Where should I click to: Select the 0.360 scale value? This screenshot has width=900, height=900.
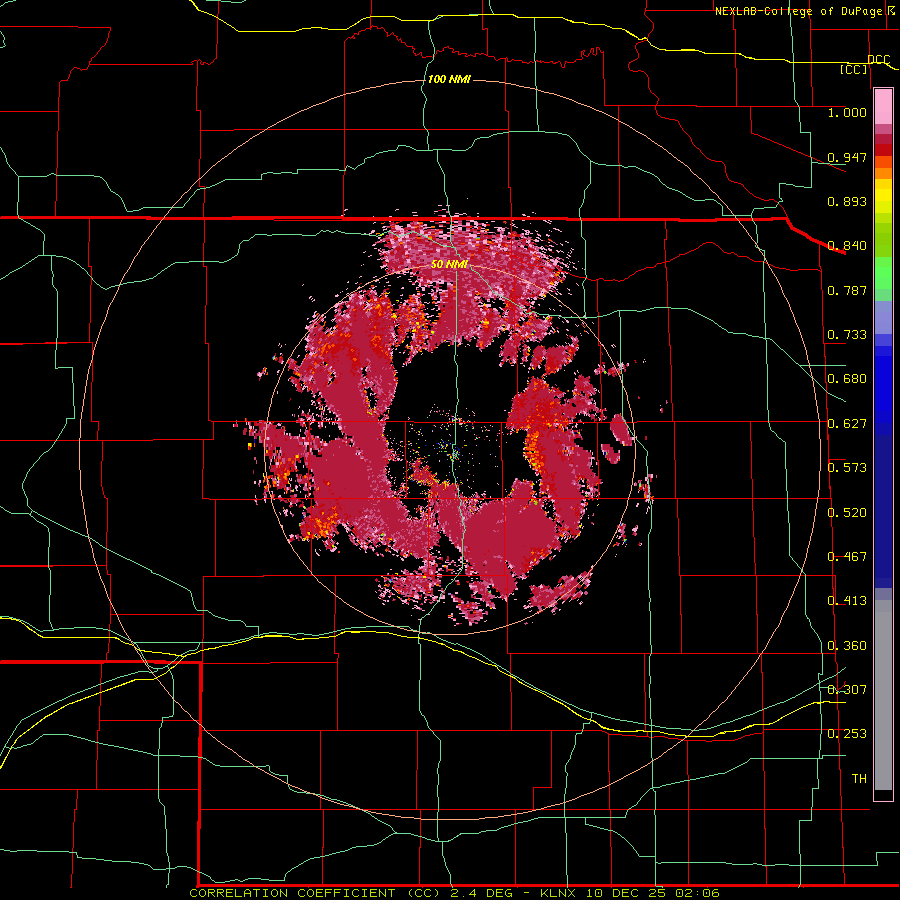coord(847,646)
